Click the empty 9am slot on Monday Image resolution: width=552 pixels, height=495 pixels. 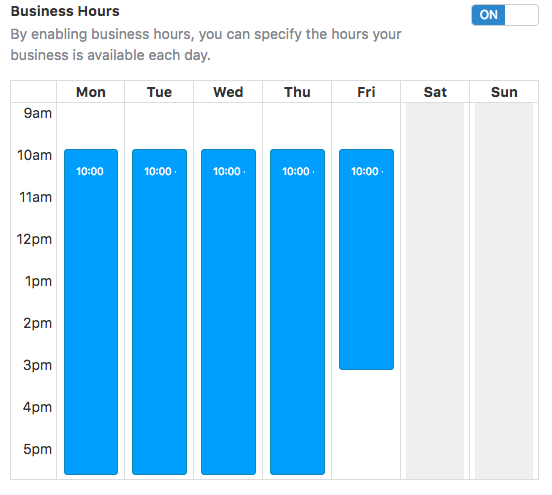pyautogui.click(x=91, y=126)
